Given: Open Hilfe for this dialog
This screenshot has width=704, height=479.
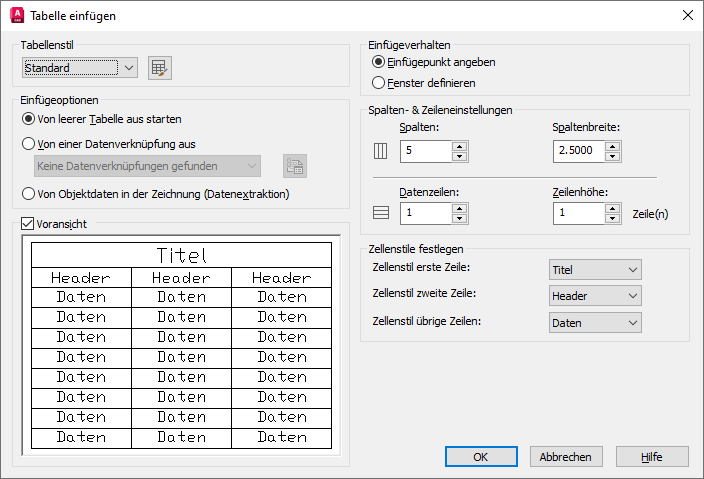Looking at the screenshot, I should click(652, 456).
